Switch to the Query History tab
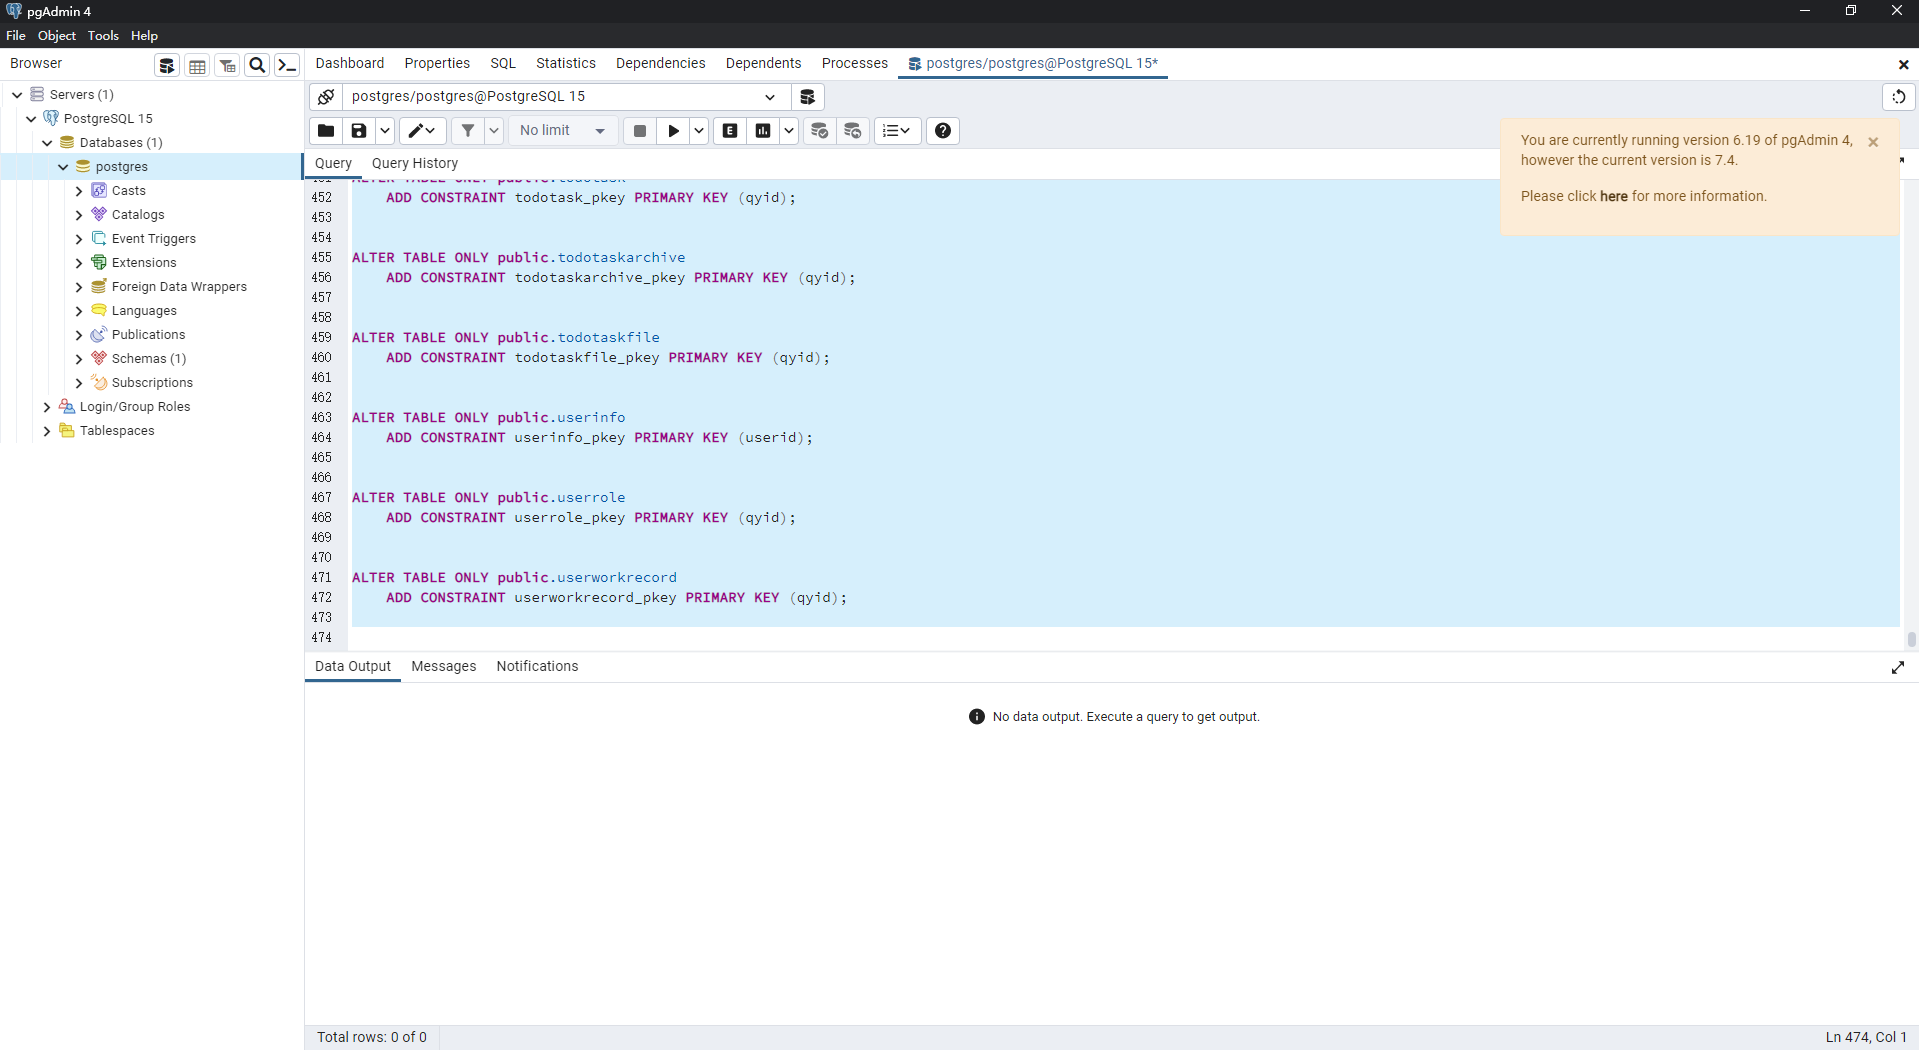 [414, 163]
